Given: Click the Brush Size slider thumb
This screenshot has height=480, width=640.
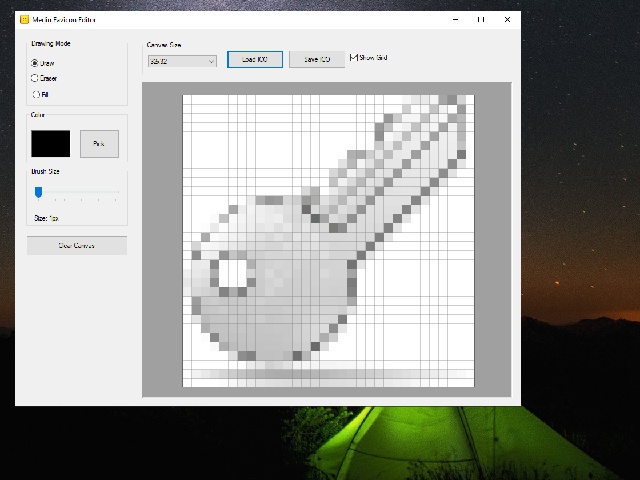Looking at the screenshot, I should pos(38,192).
